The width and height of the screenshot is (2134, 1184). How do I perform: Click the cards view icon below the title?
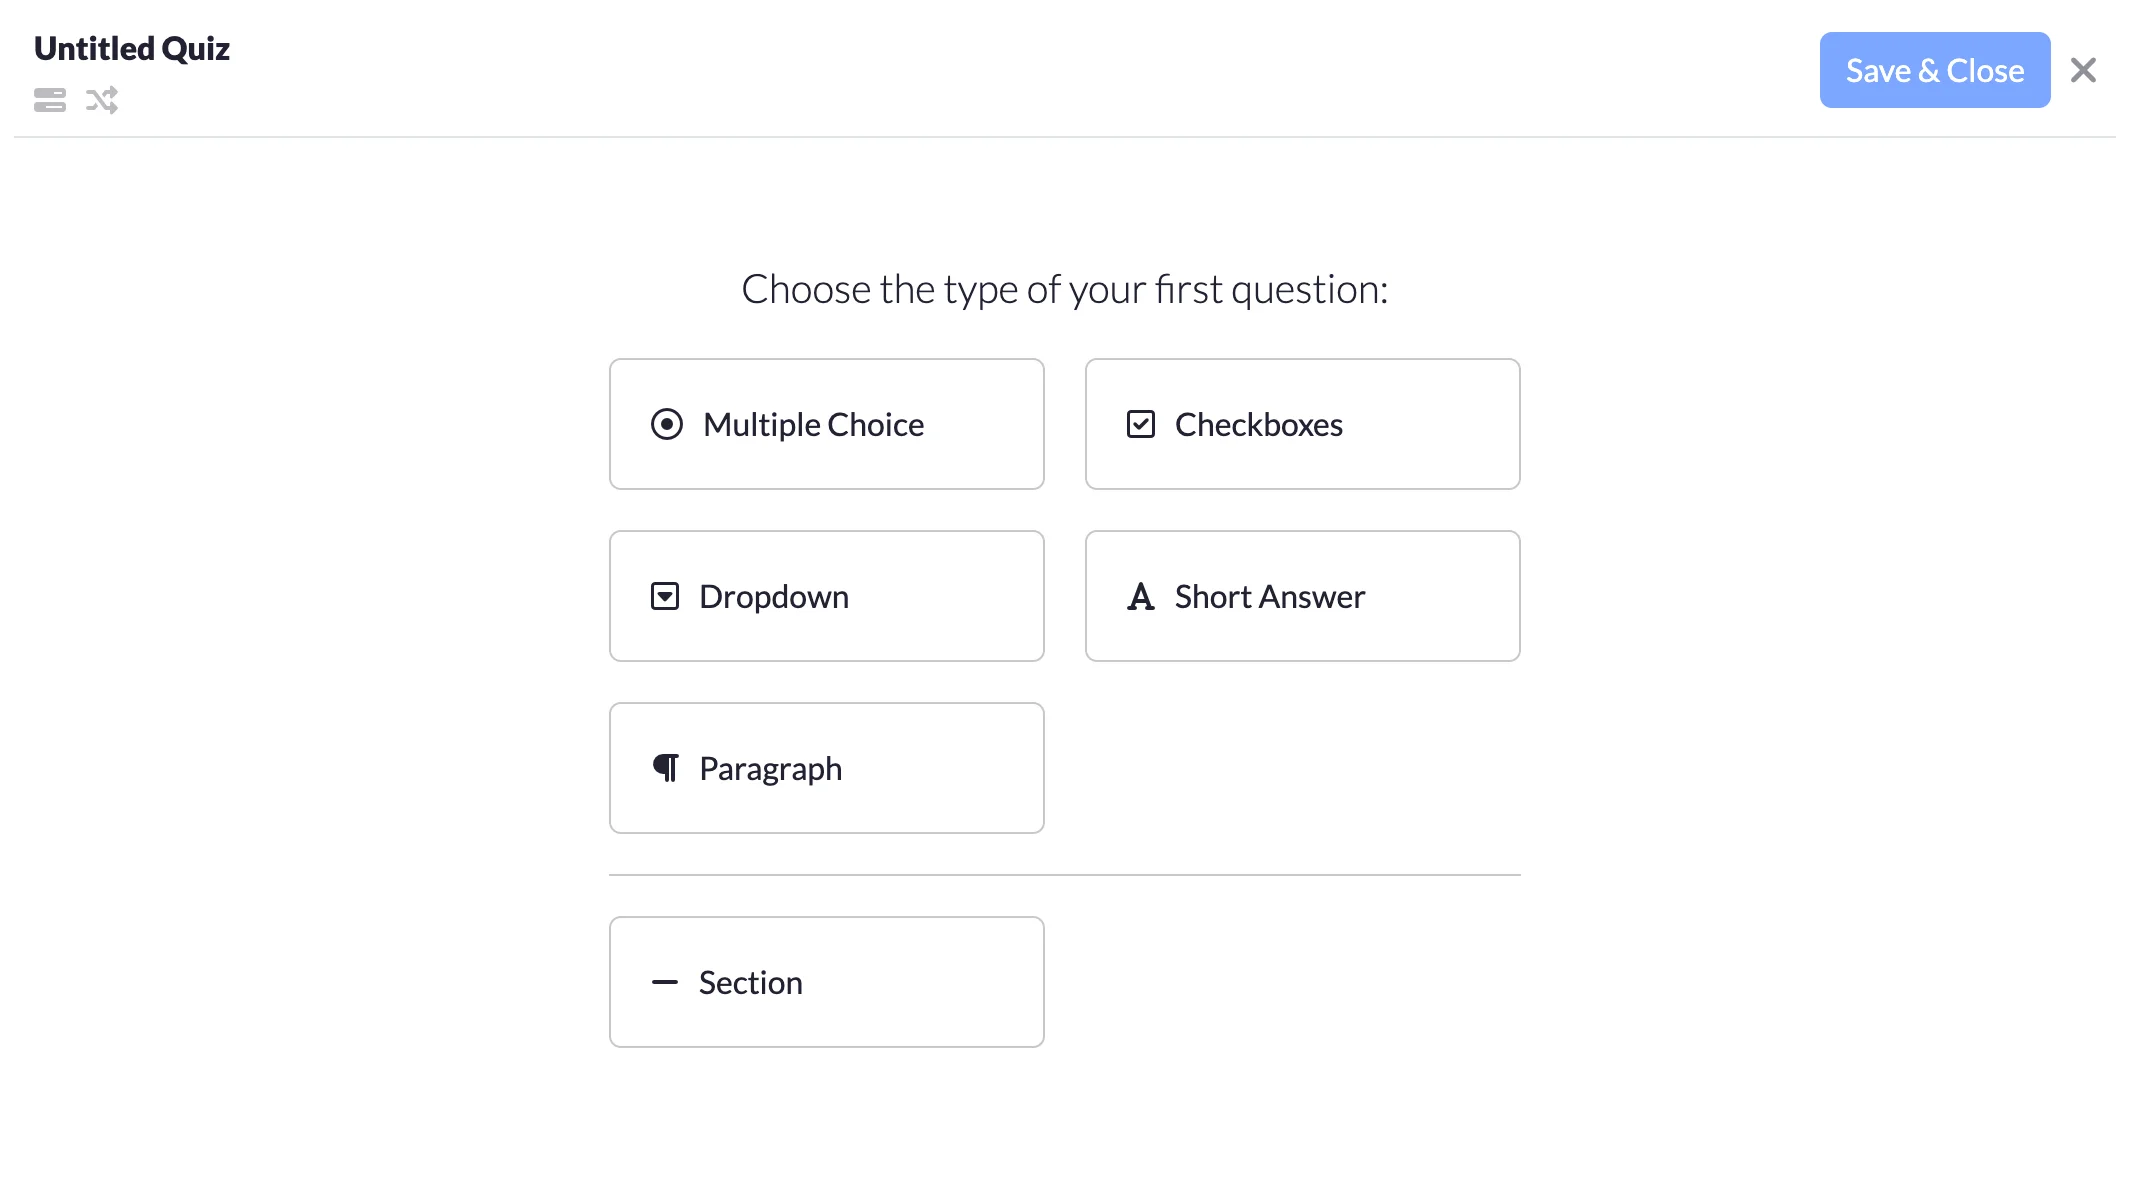coord(50,100)
